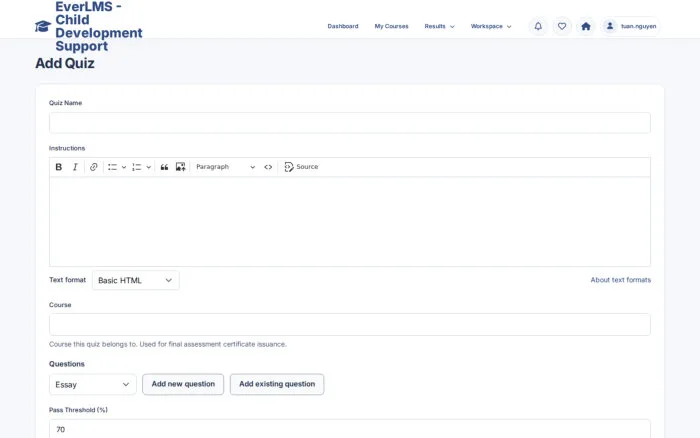Image resolution: width=700 pixels, height=438 pixels.
Task: Open the notifications bell icon
Action: [x=538, y=26]
